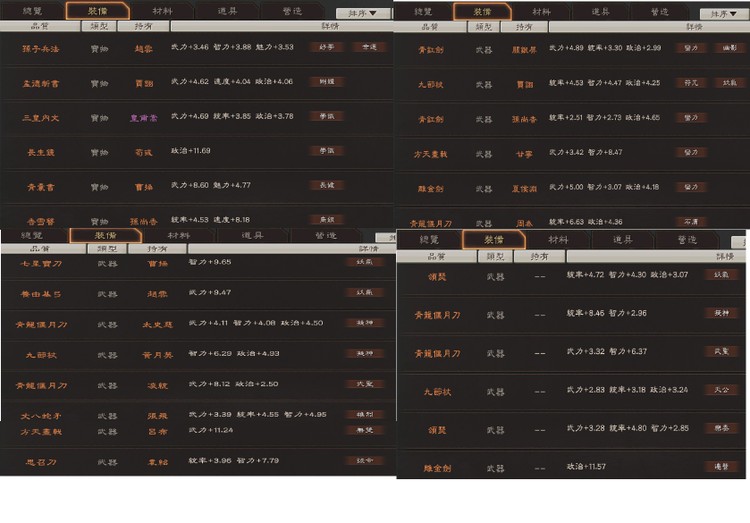The width and height of the screenshot is (750, 523).
Task: Select 七星寶刀 with 智力+9.65
Action: [x=41, y=264]
